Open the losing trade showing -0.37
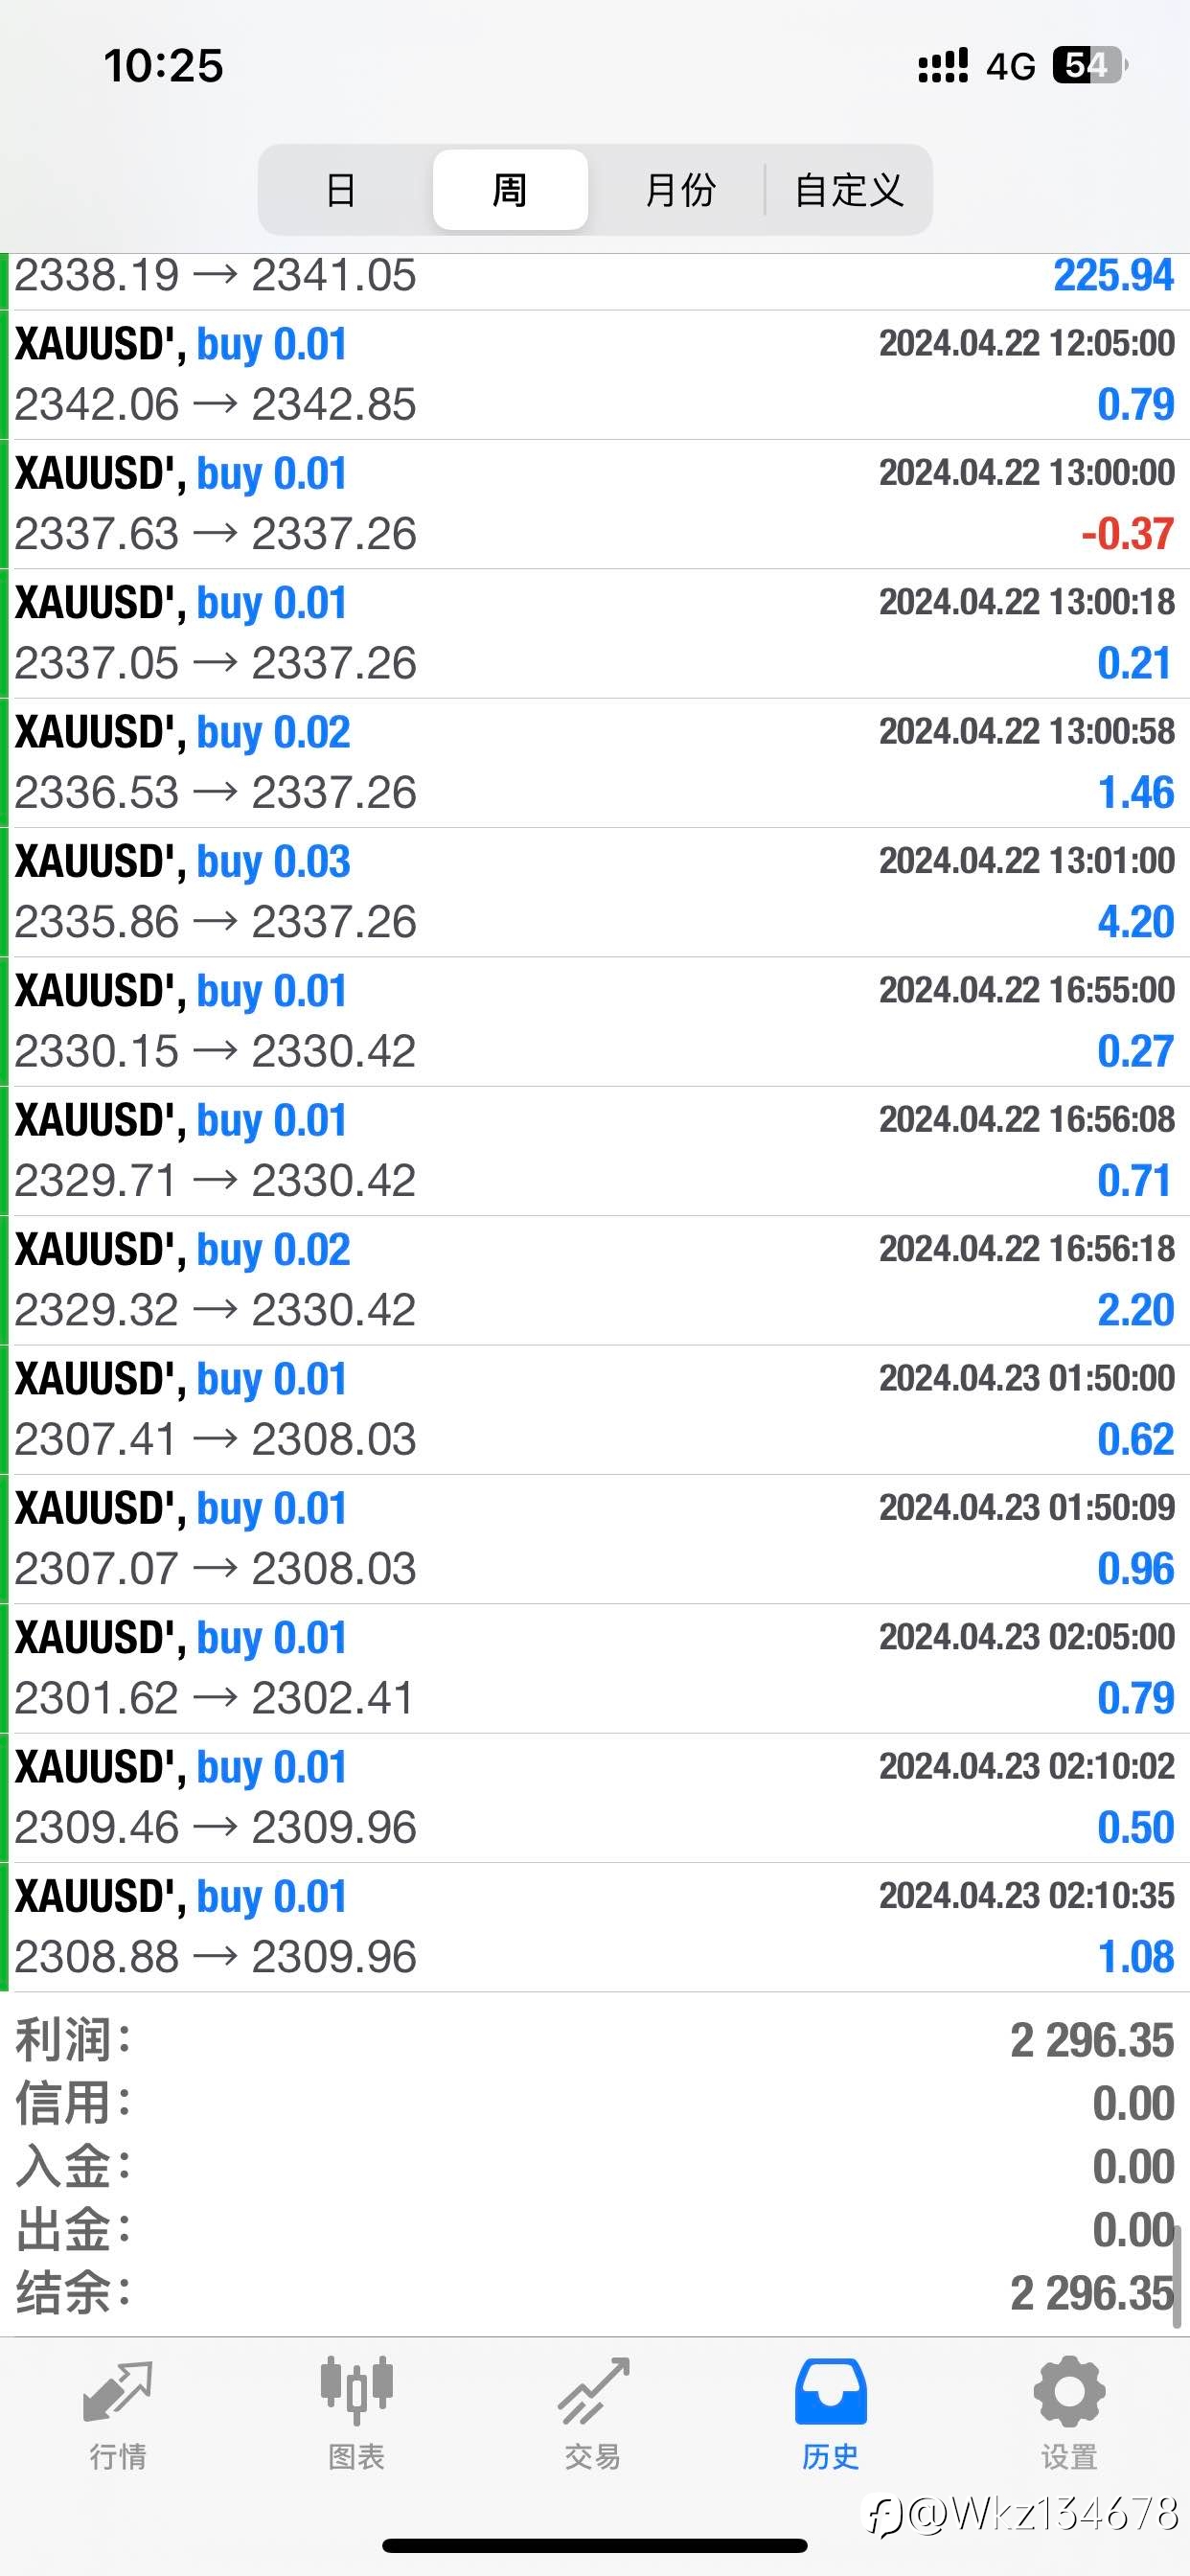The width and height of the screenshot is (1190, 2576). [595, 504]
